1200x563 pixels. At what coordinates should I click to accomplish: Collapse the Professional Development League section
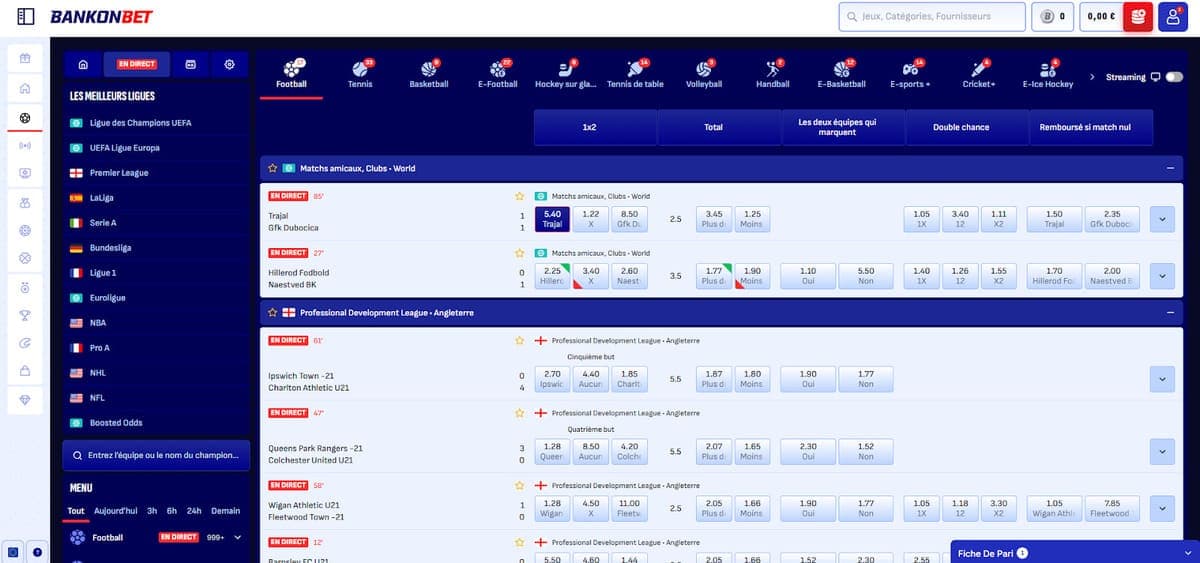point(1169,312)
